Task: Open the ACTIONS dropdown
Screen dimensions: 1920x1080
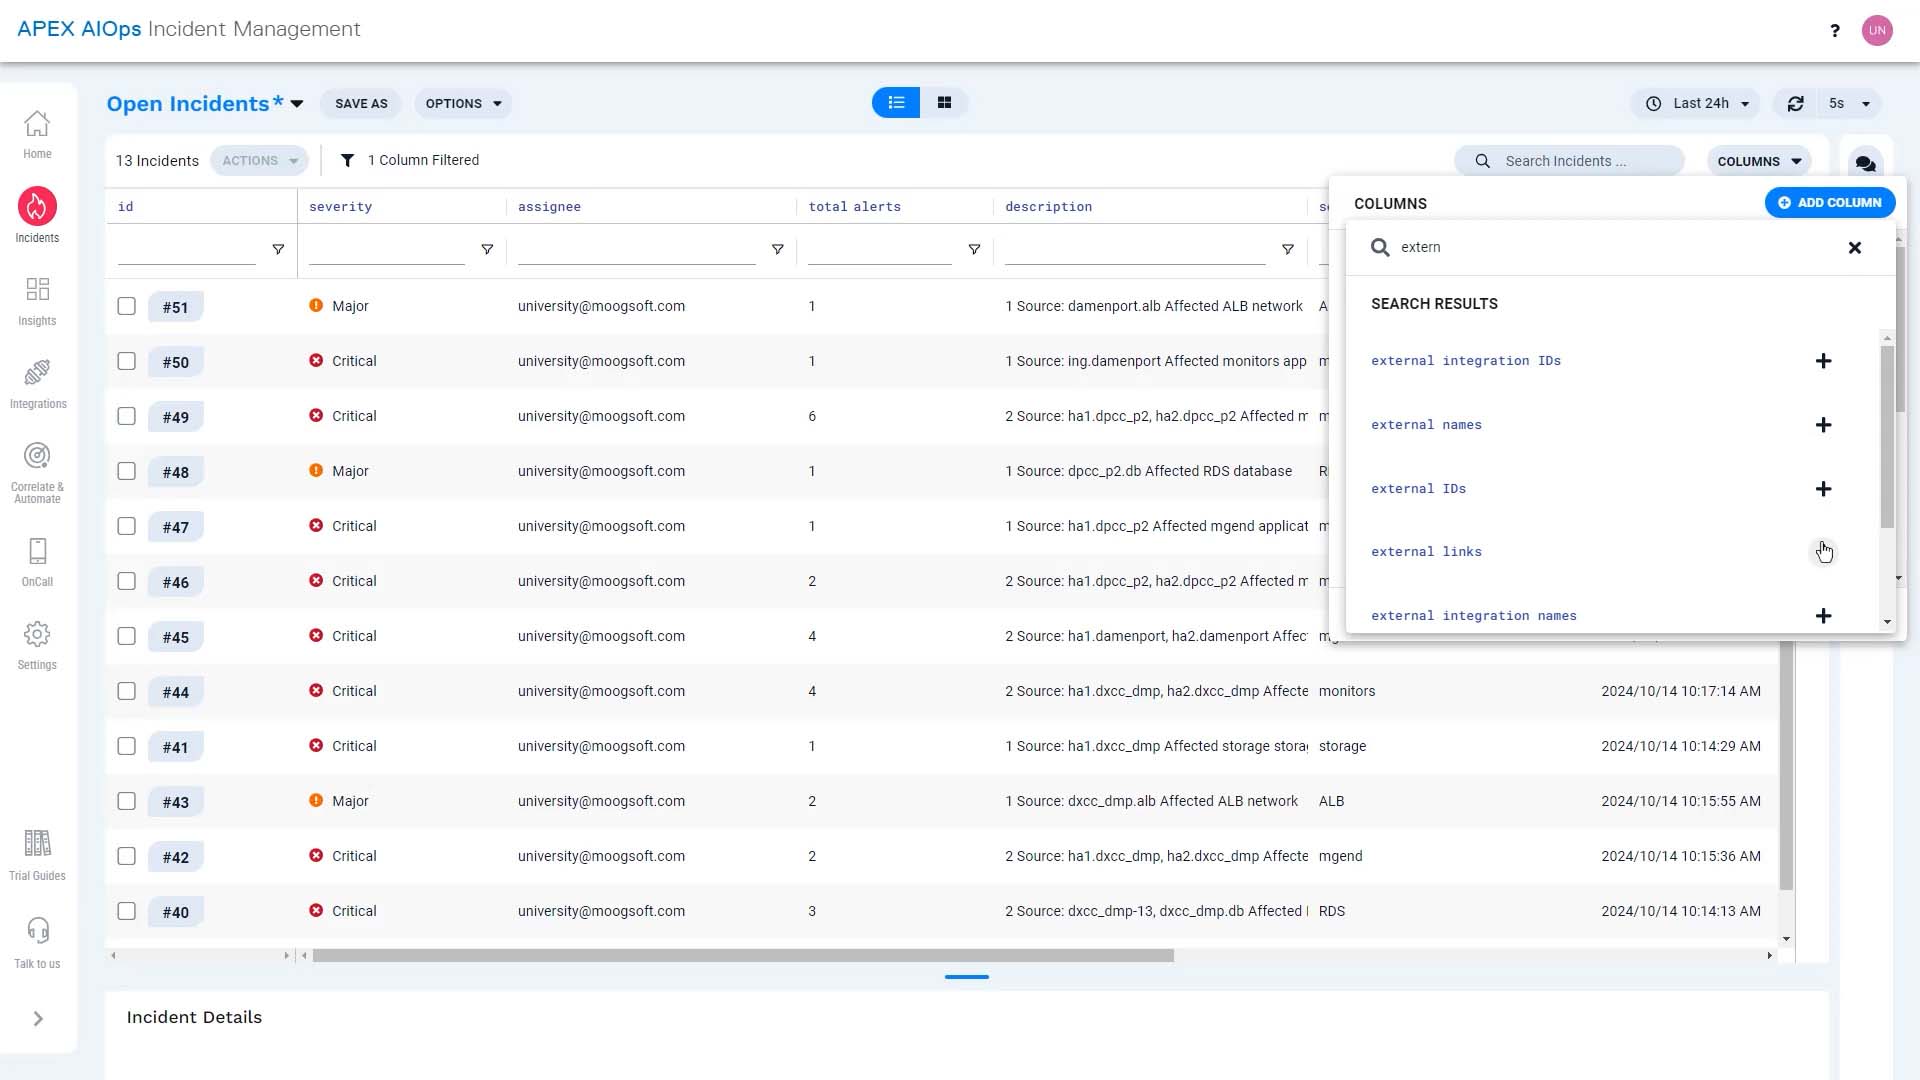Action: [x=259, y=161]
